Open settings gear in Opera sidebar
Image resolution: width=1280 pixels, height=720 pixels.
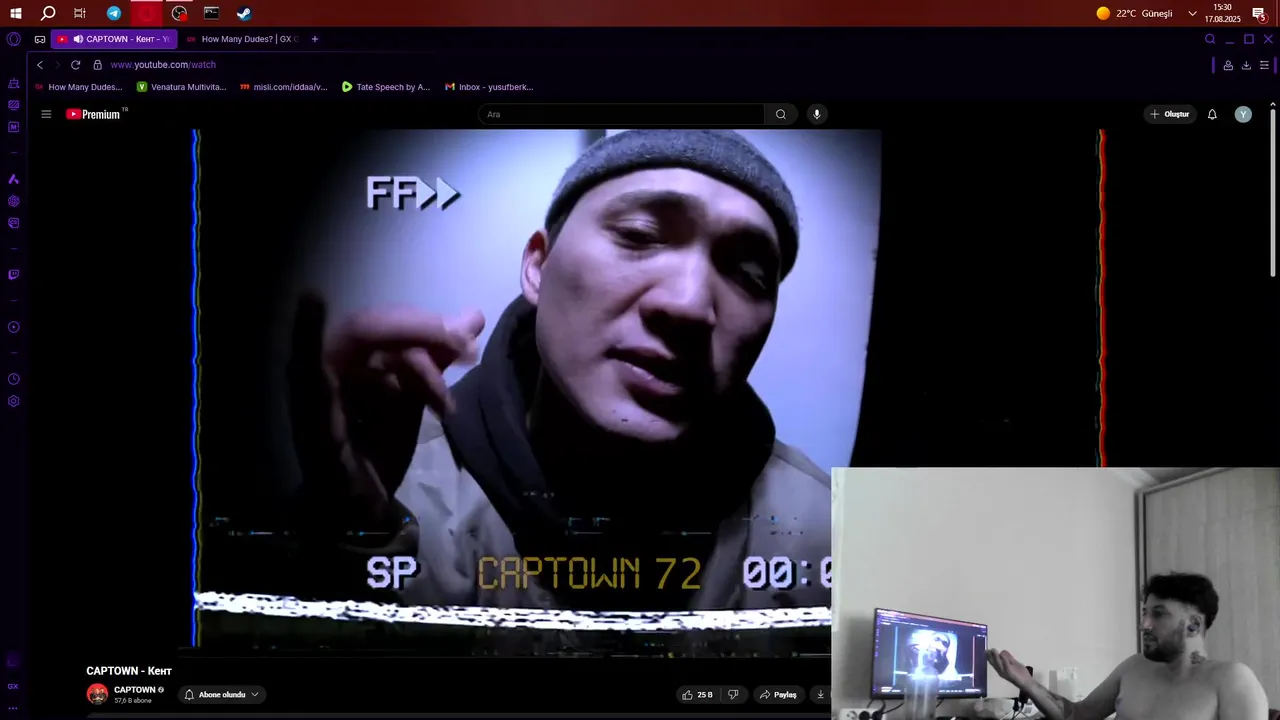click(x=13, y=401)
